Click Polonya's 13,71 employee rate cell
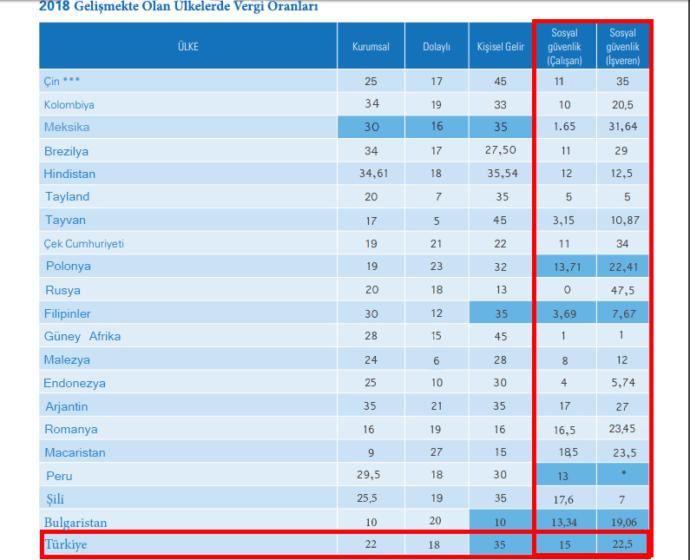This screenshot has width=690, height=560. [x=565, y=267]
